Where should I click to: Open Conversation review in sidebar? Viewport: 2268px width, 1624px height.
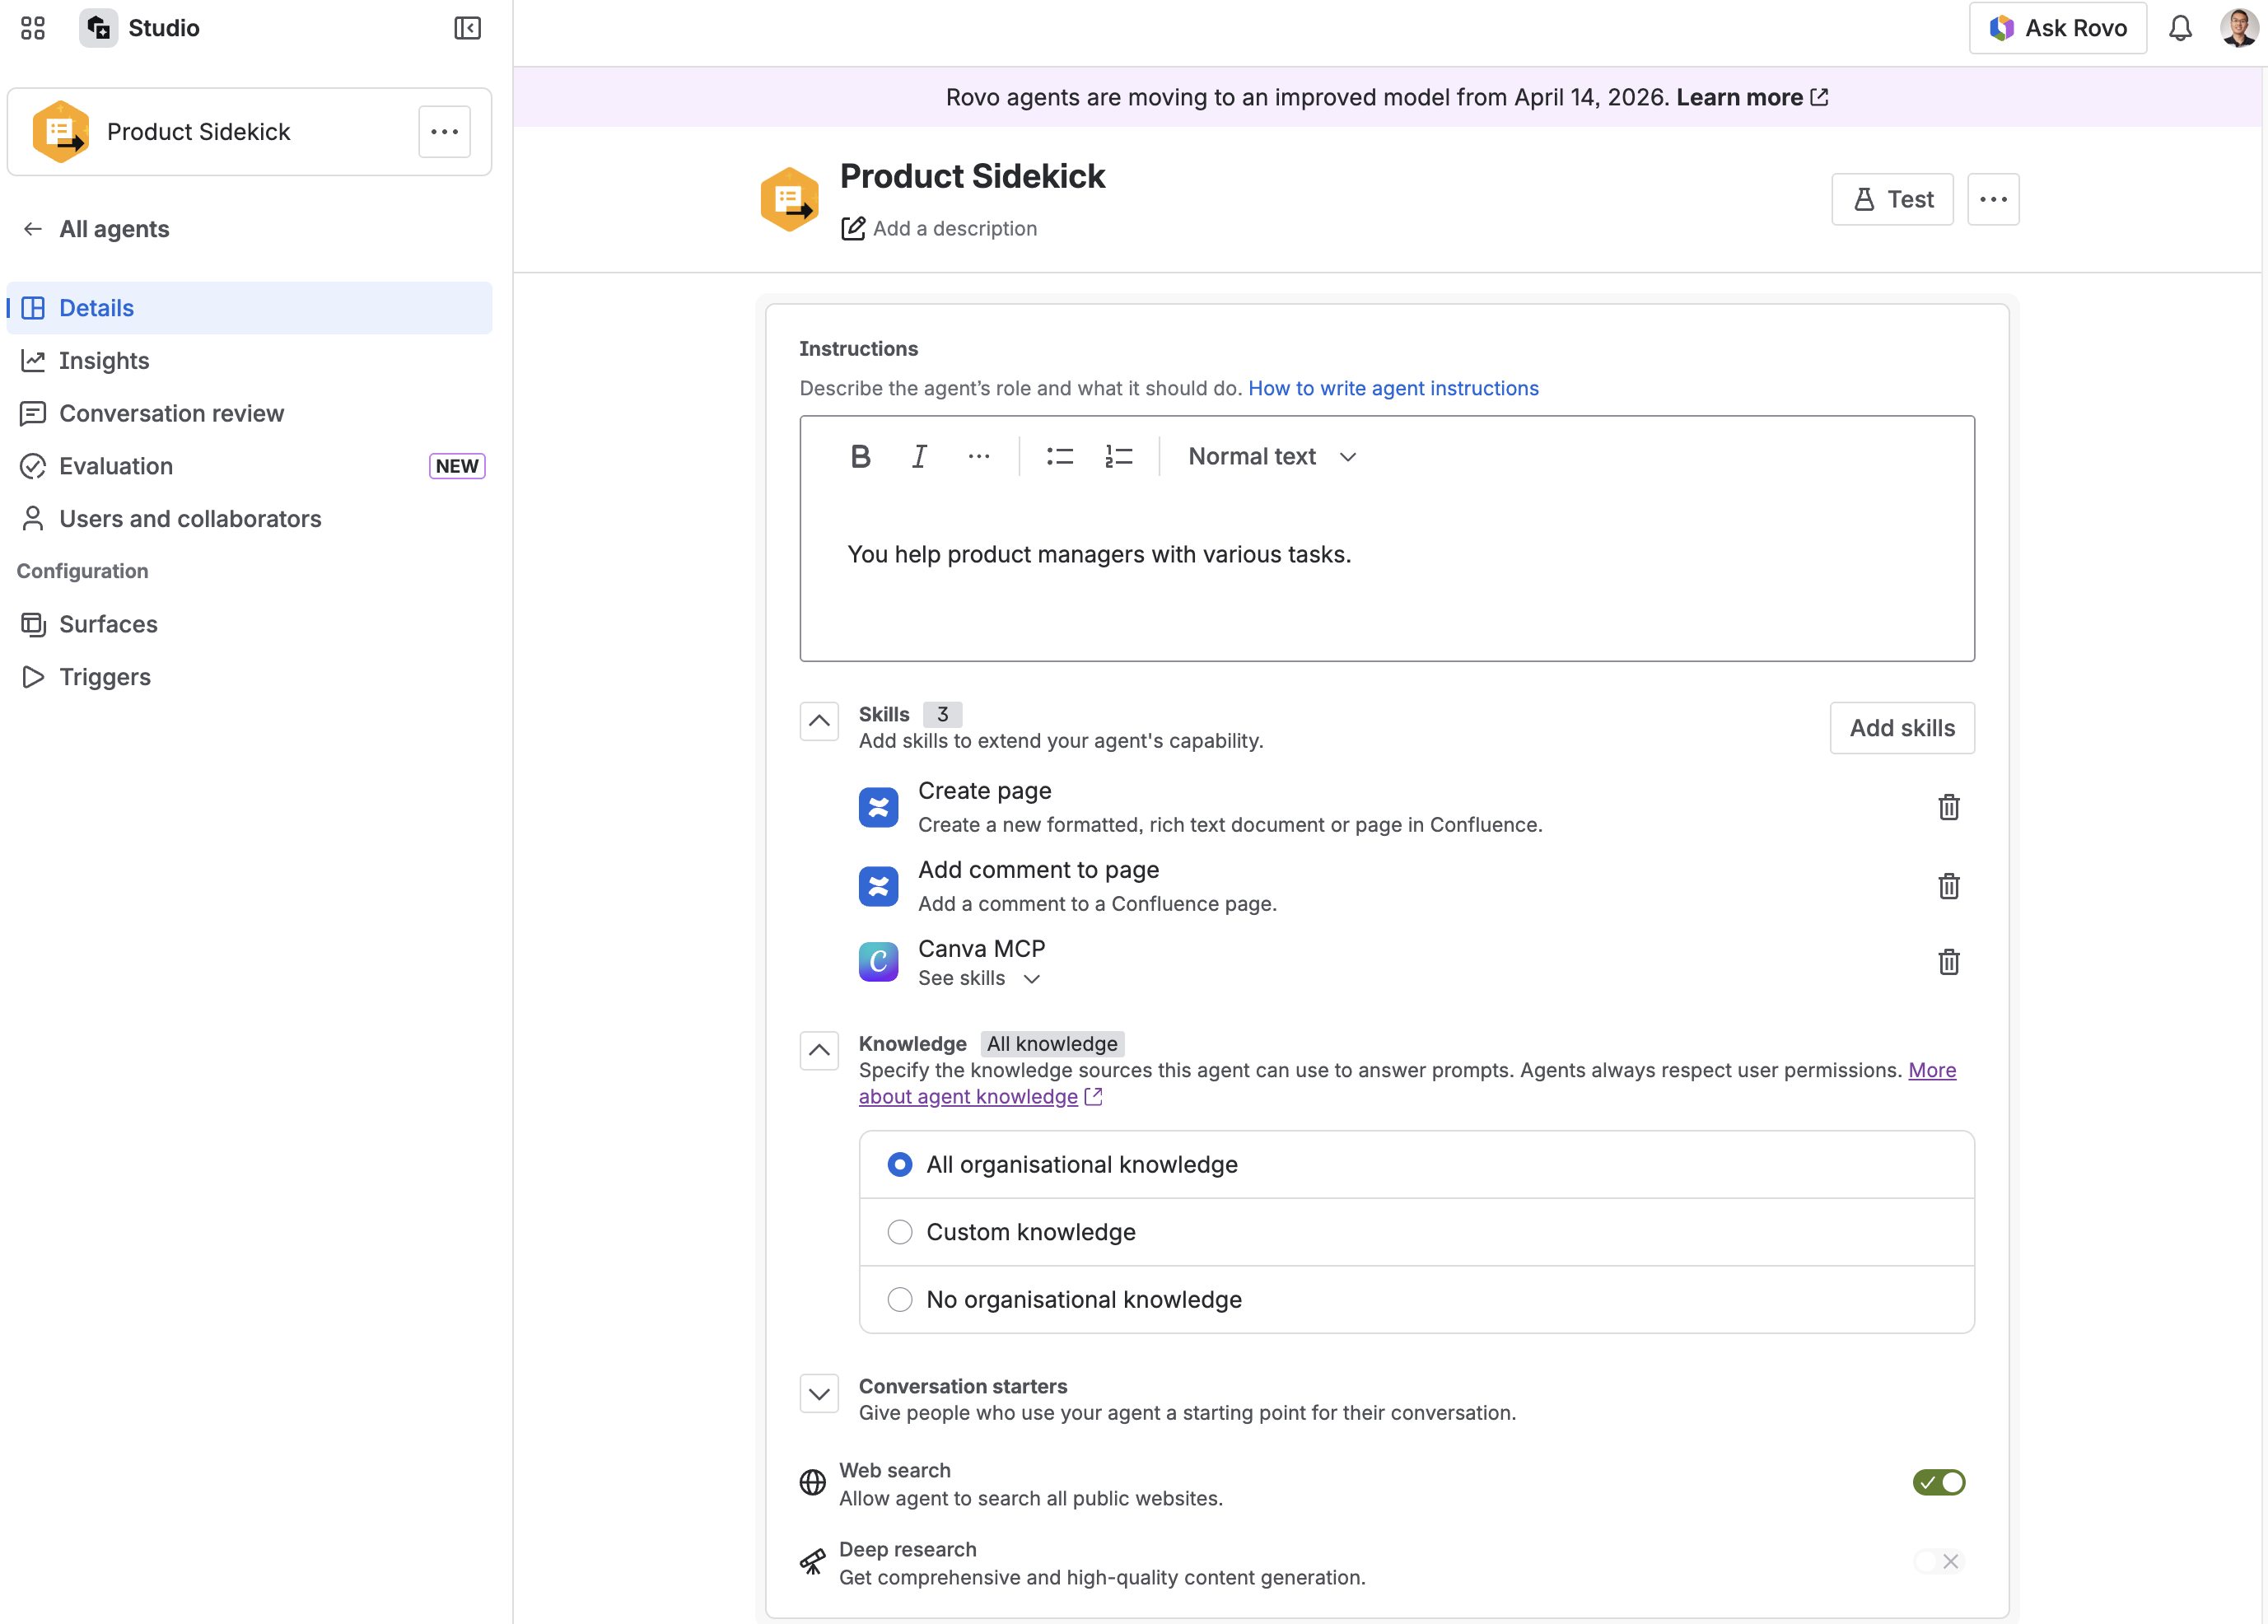(249, 414)
